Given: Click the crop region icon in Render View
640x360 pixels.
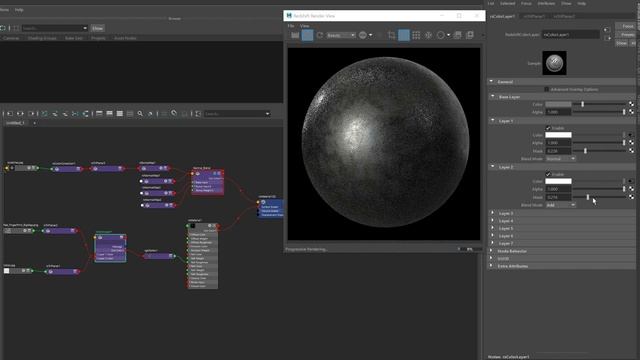Looking at the screenshot, I should coord(391,36).
